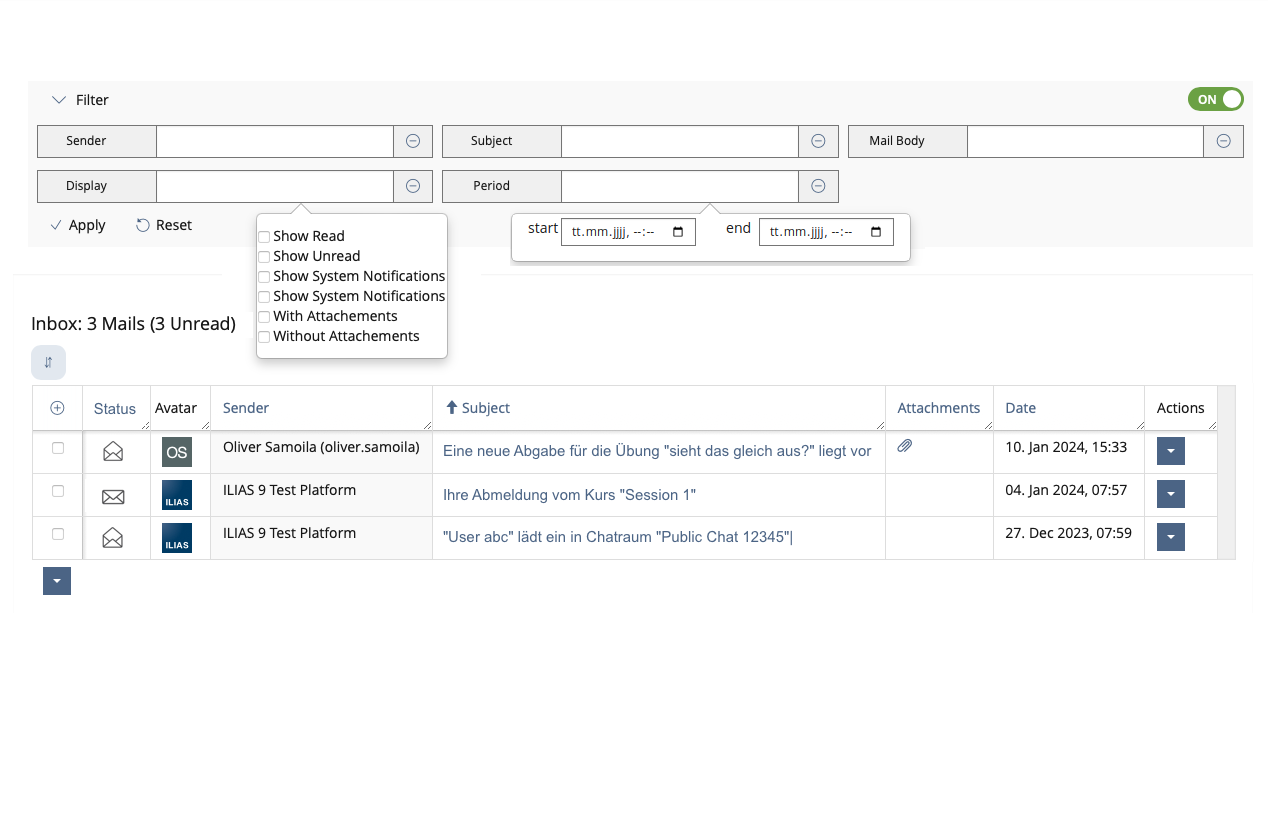Enable the With Attachements checkbox

(x=264, y=317)
